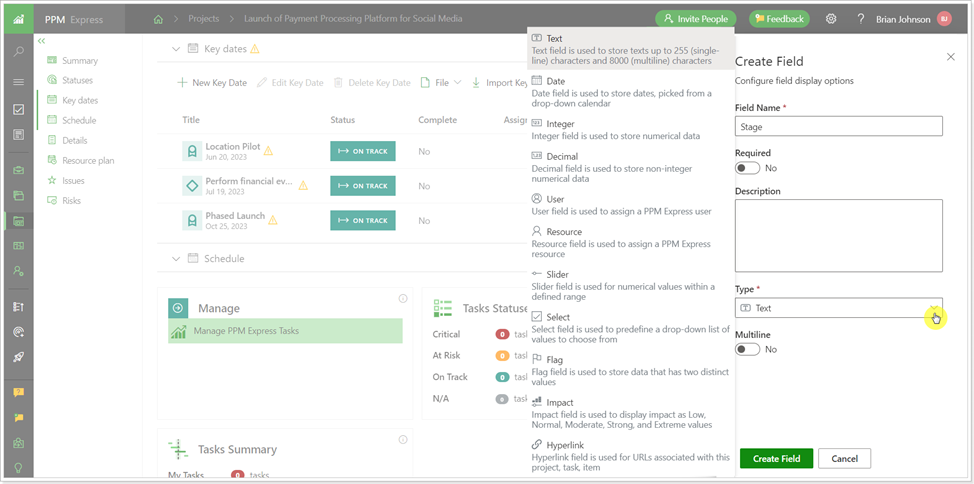The width and height of the screenshot is (974, 484).
Task: Click the lightbulb icon at rail bottom
Action: (19, 468)
